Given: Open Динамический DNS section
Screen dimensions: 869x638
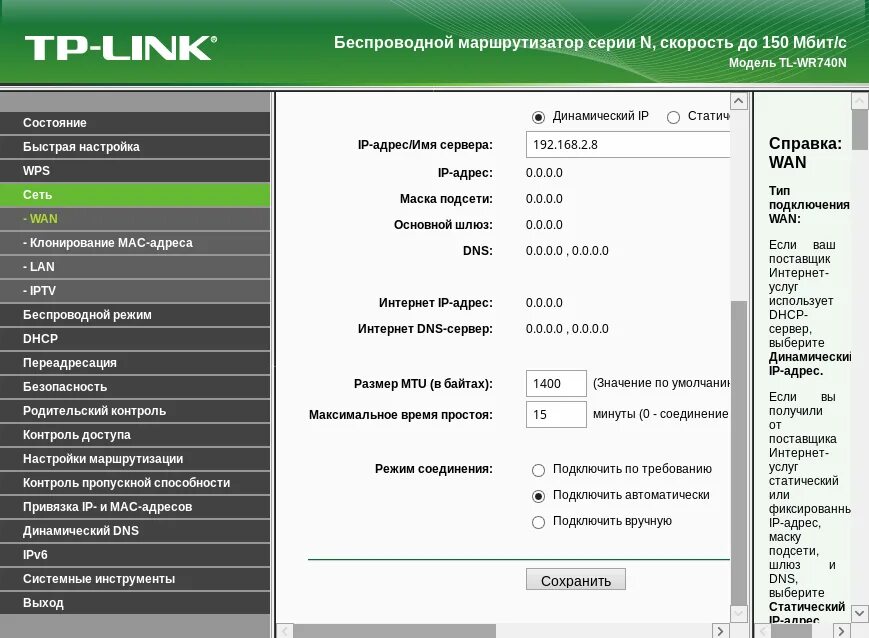Looking at the screenshot, I should click(135, 530).
